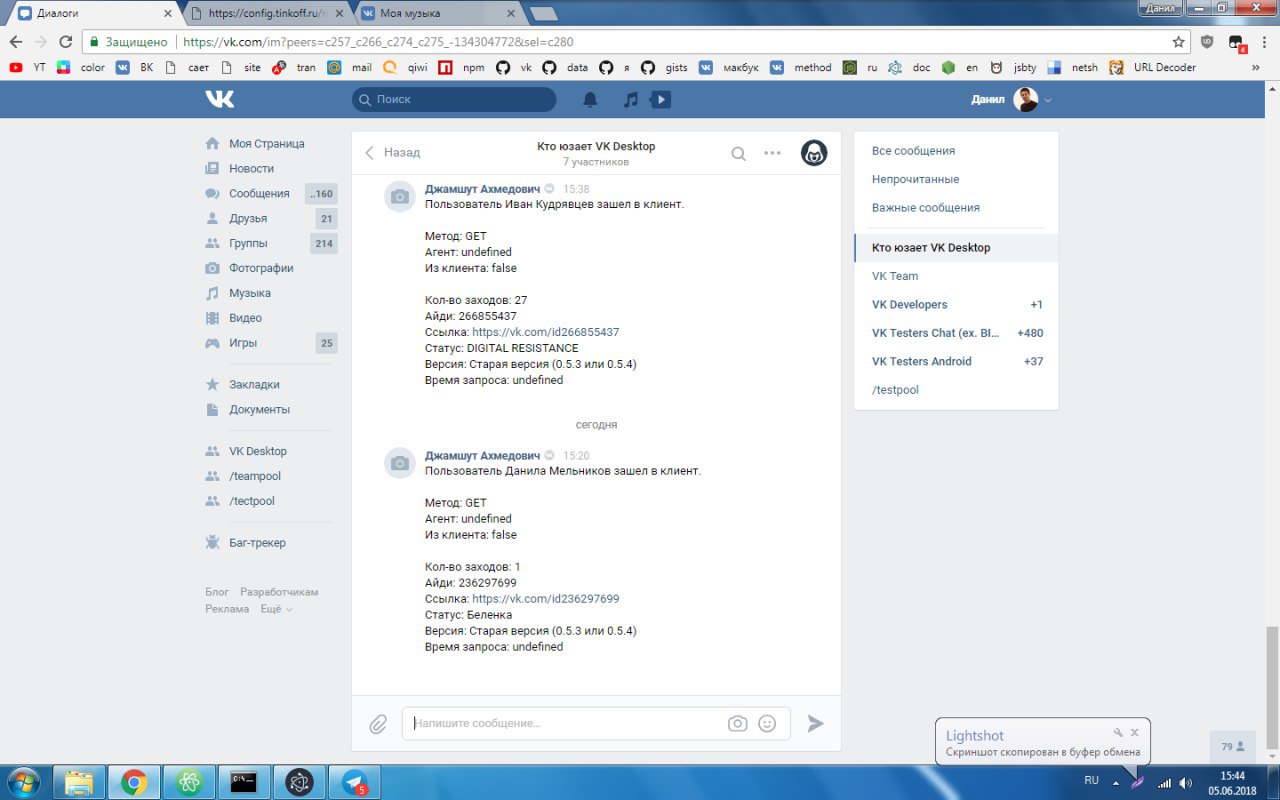The width and height of the screenshot is (1280, 800).
Task: Click the Lightshot feather tray icon
Action: [x=1138, y=782]
